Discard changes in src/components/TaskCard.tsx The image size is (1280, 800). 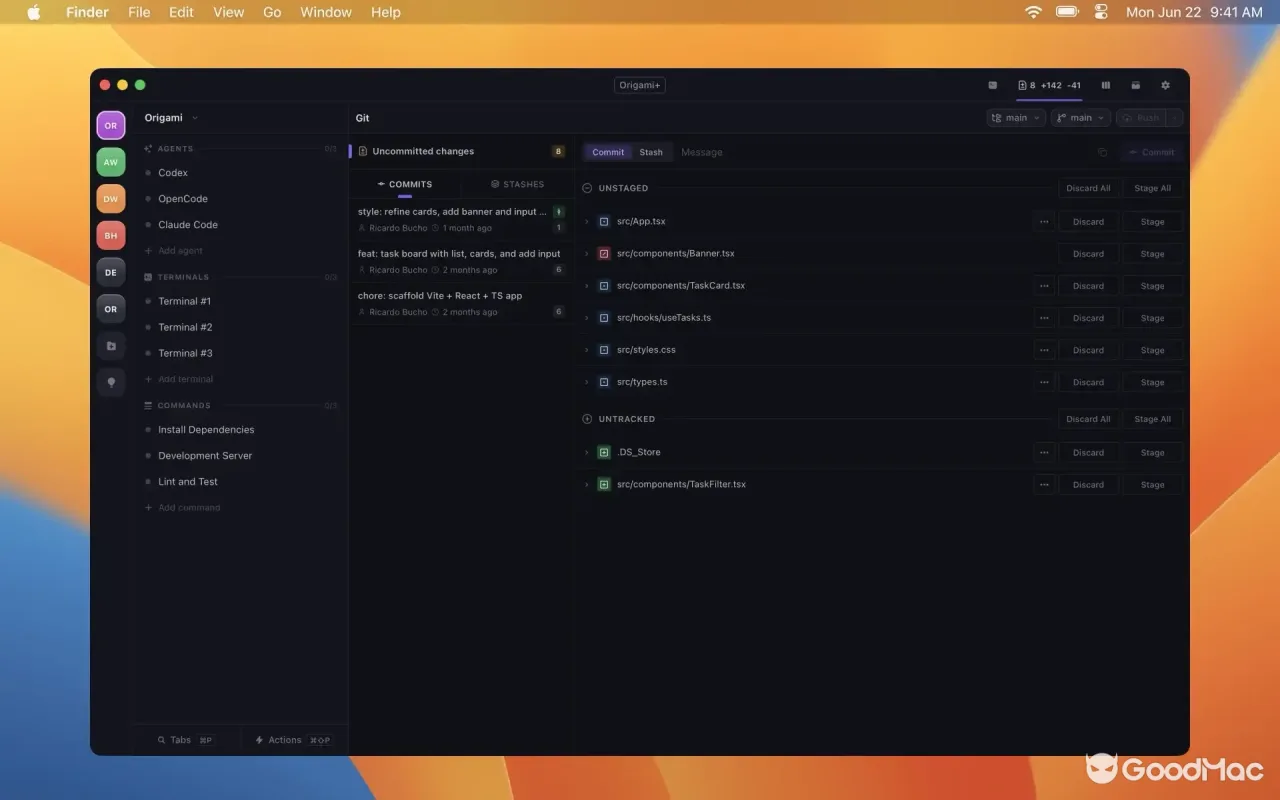point(1088,286)
